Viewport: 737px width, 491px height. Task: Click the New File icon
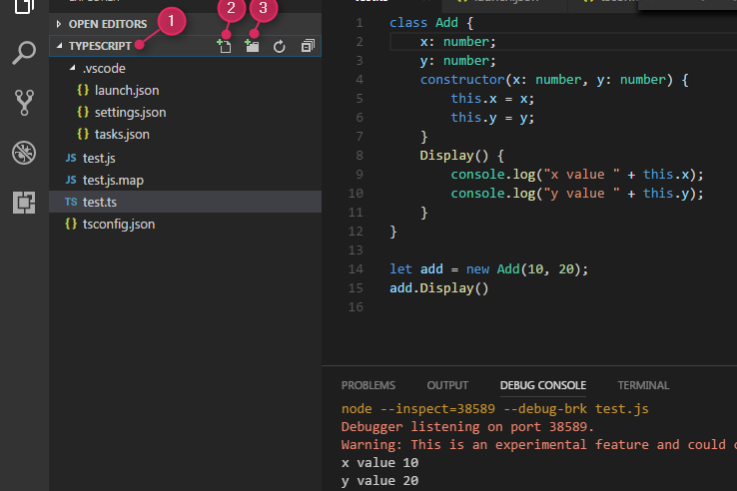tap(224, 46)
